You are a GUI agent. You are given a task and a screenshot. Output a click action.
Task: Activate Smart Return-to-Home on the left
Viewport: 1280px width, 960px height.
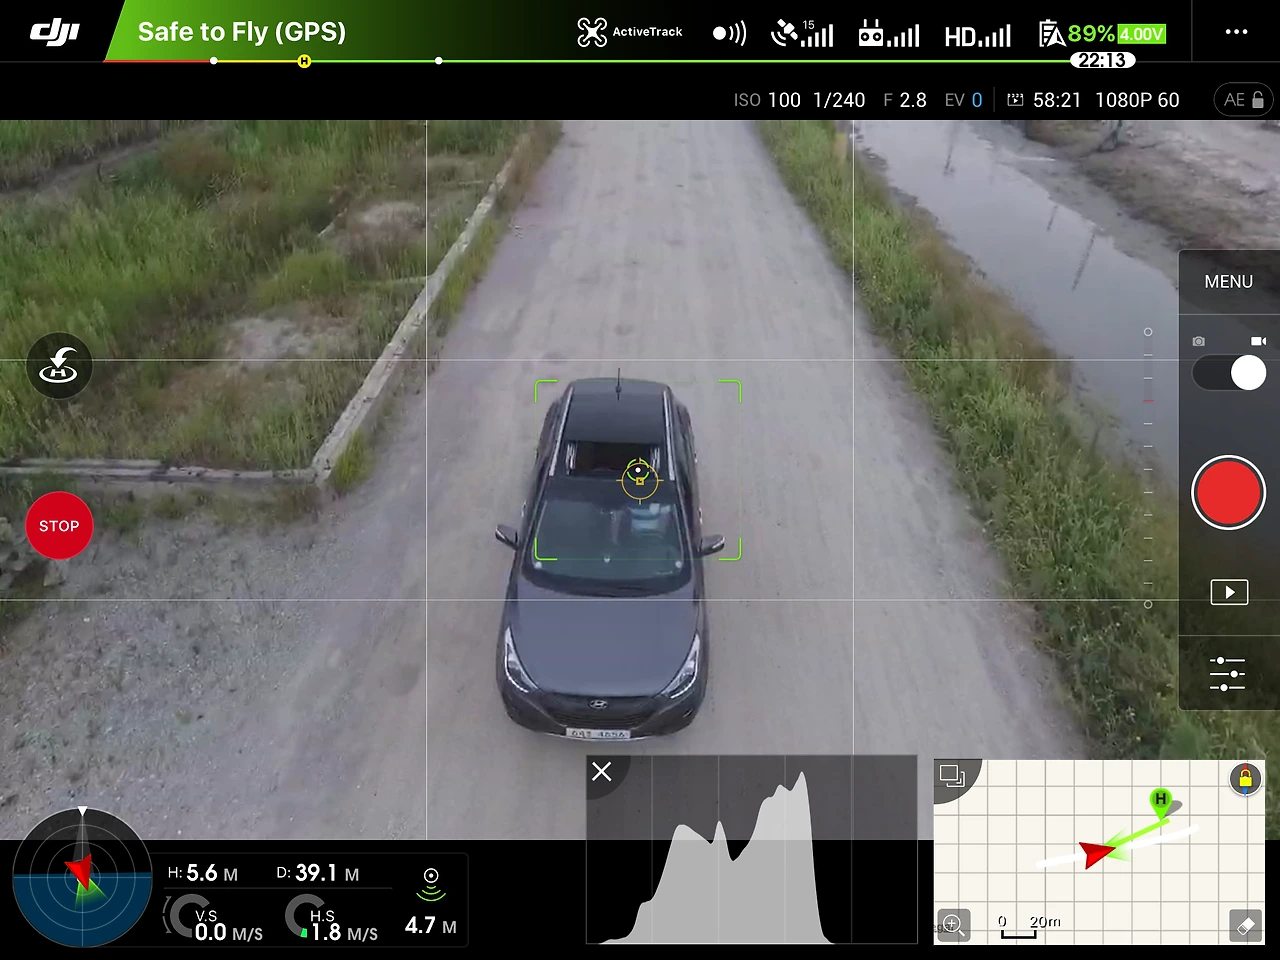(59, 366)
